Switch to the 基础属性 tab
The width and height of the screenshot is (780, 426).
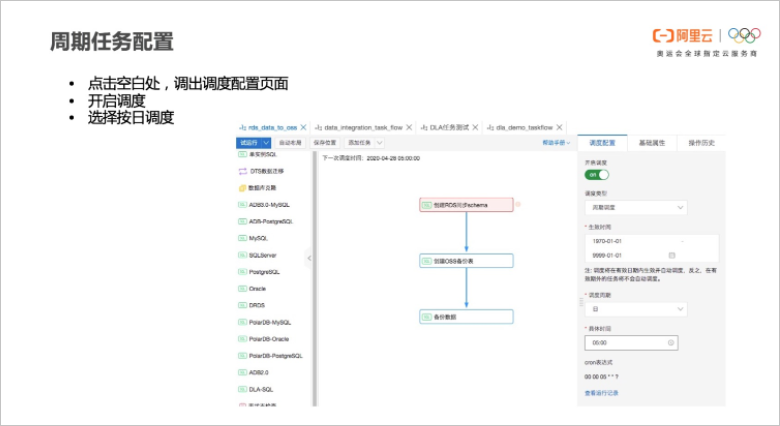(652, 143)
